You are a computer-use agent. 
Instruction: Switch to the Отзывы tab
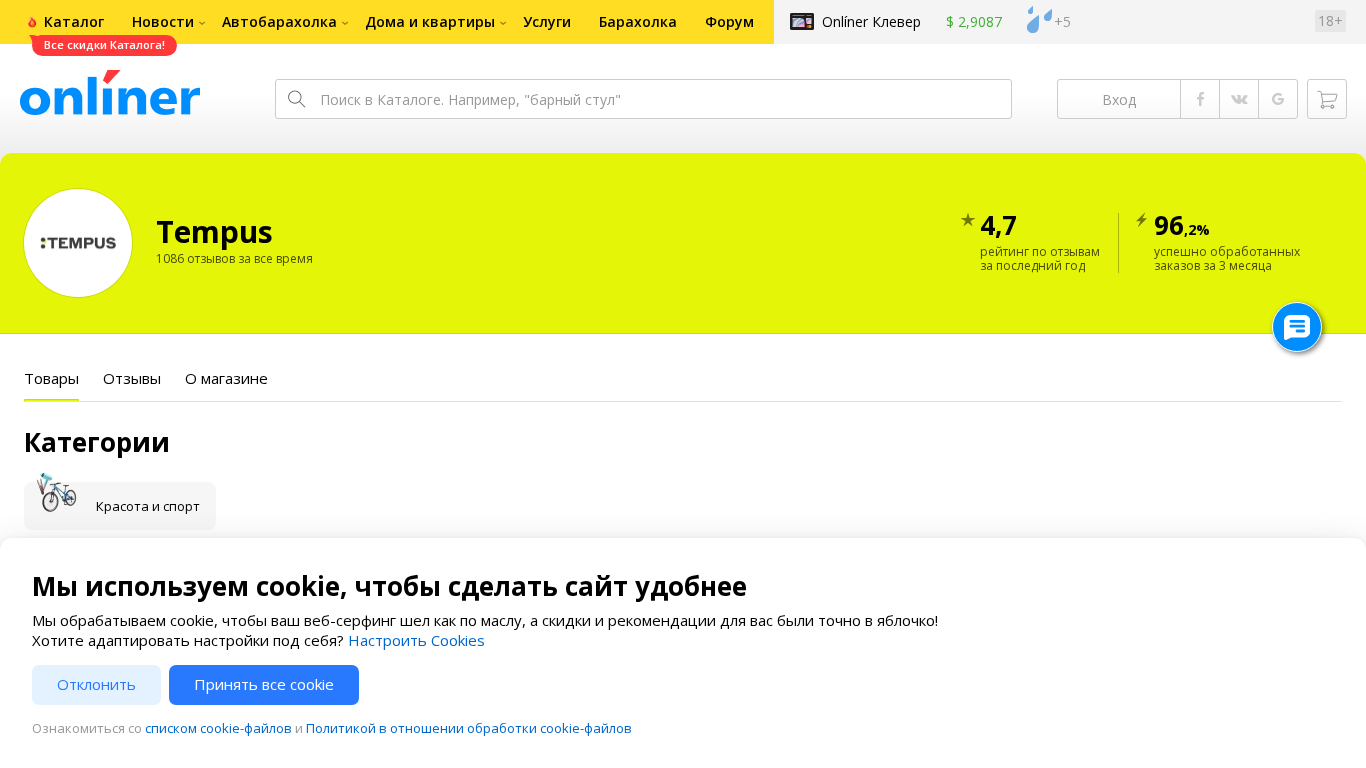click(132, 379)
